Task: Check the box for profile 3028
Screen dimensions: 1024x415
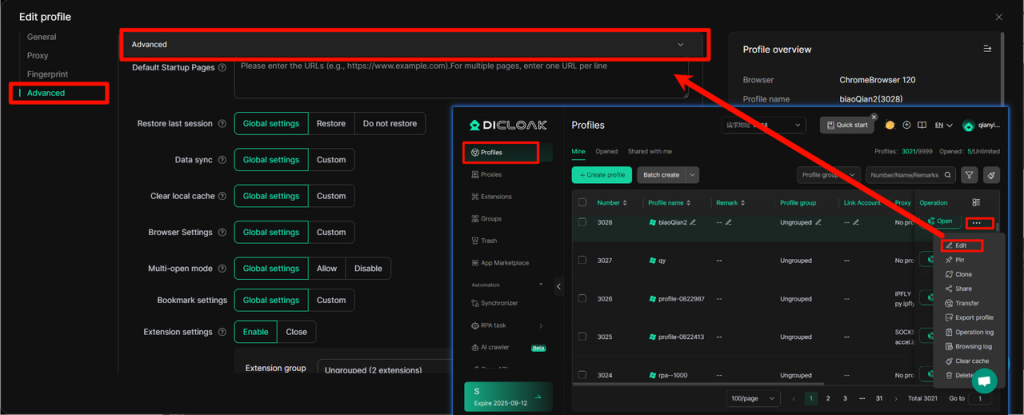Action: click(582, 222)
